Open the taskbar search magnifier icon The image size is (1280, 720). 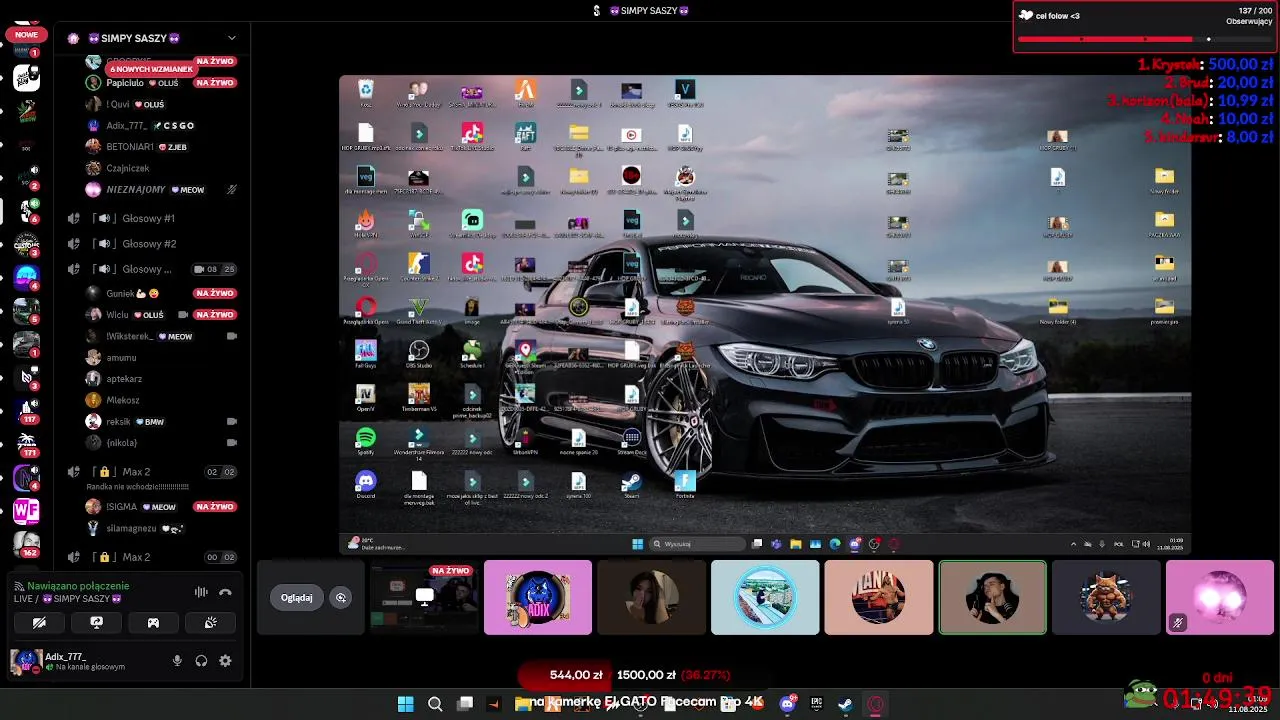coord(435,704)
